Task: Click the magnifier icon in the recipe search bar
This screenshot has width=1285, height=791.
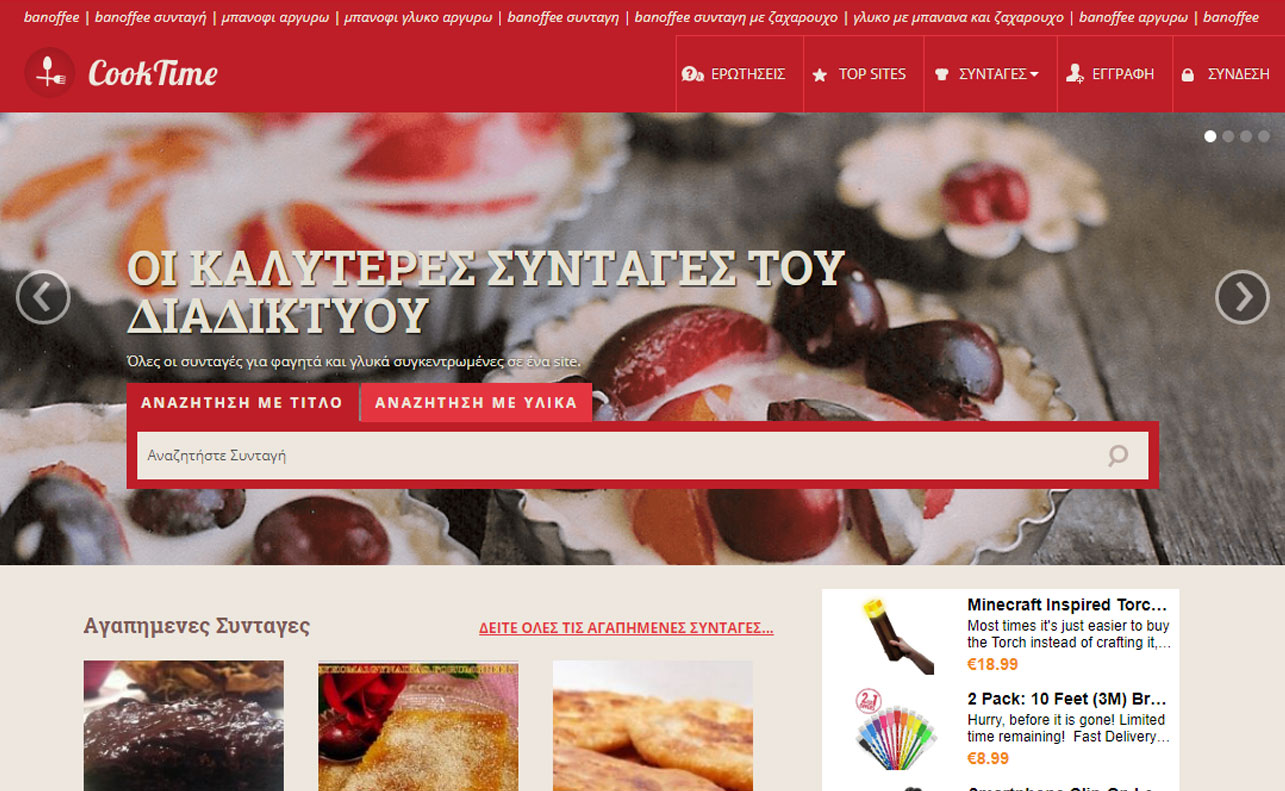Action: tap(1118, 456)
